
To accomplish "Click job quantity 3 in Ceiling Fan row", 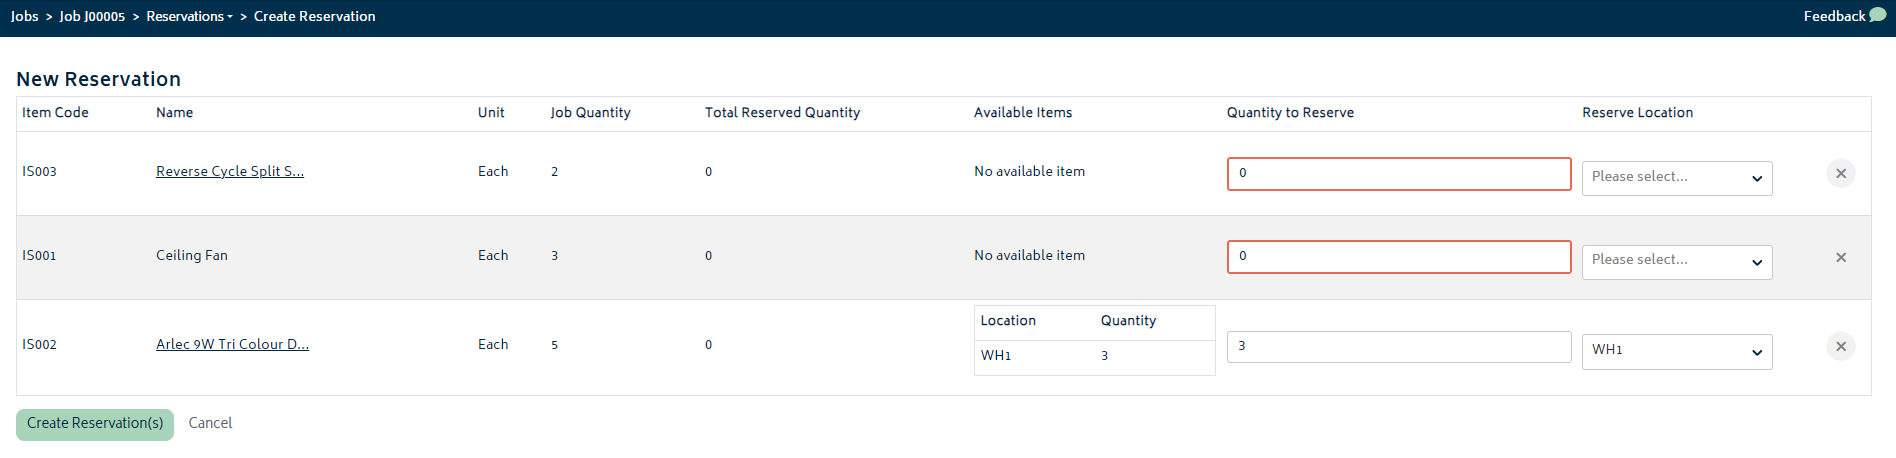I will coord(554,255).
